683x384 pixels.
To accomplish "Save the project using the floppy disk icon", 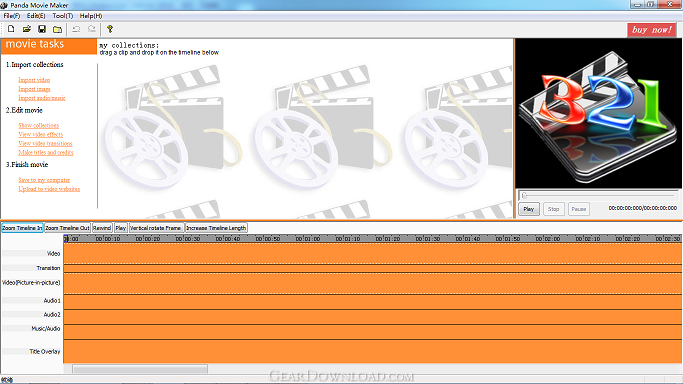I will [x=42, y=29].
